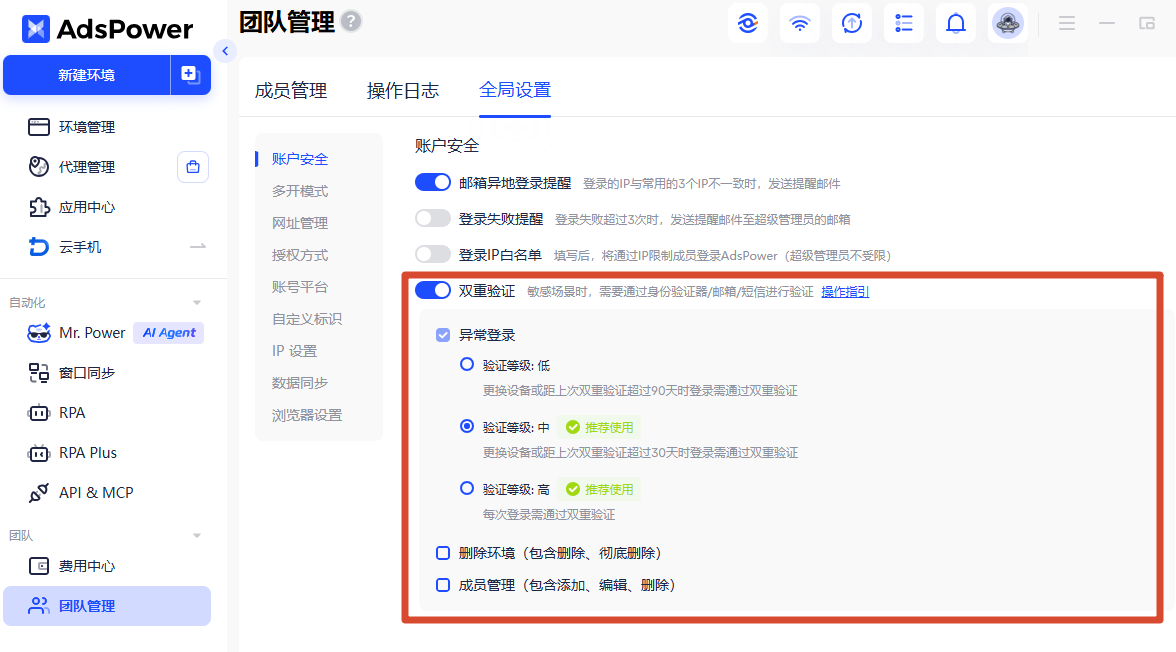Click the 费用中心 wallet icon

click(x=38, y=566)
